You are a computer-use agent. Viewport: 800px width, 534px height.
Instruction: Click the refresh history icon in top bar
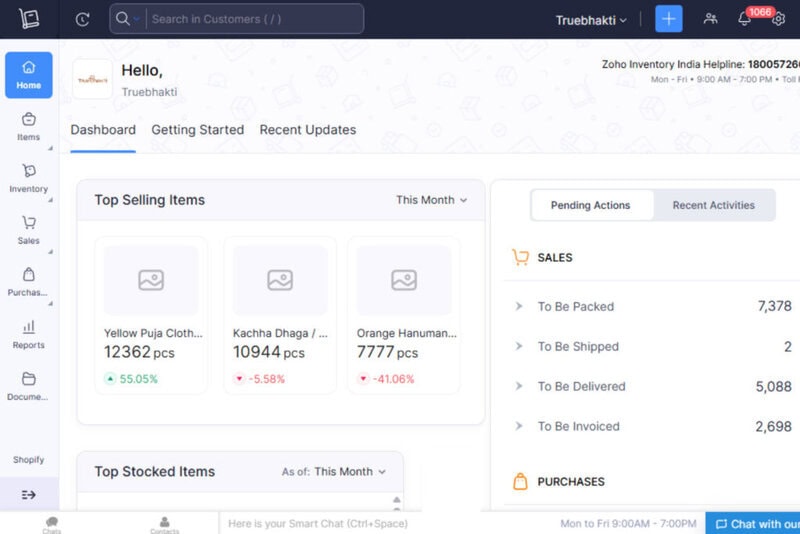pyautogui.click(x=83, y=19)
